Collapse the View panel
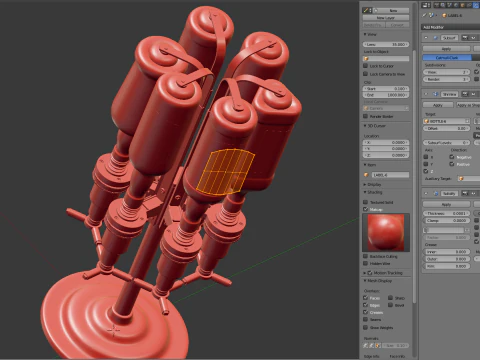The image size is (480, 360). tap(365, 34)
